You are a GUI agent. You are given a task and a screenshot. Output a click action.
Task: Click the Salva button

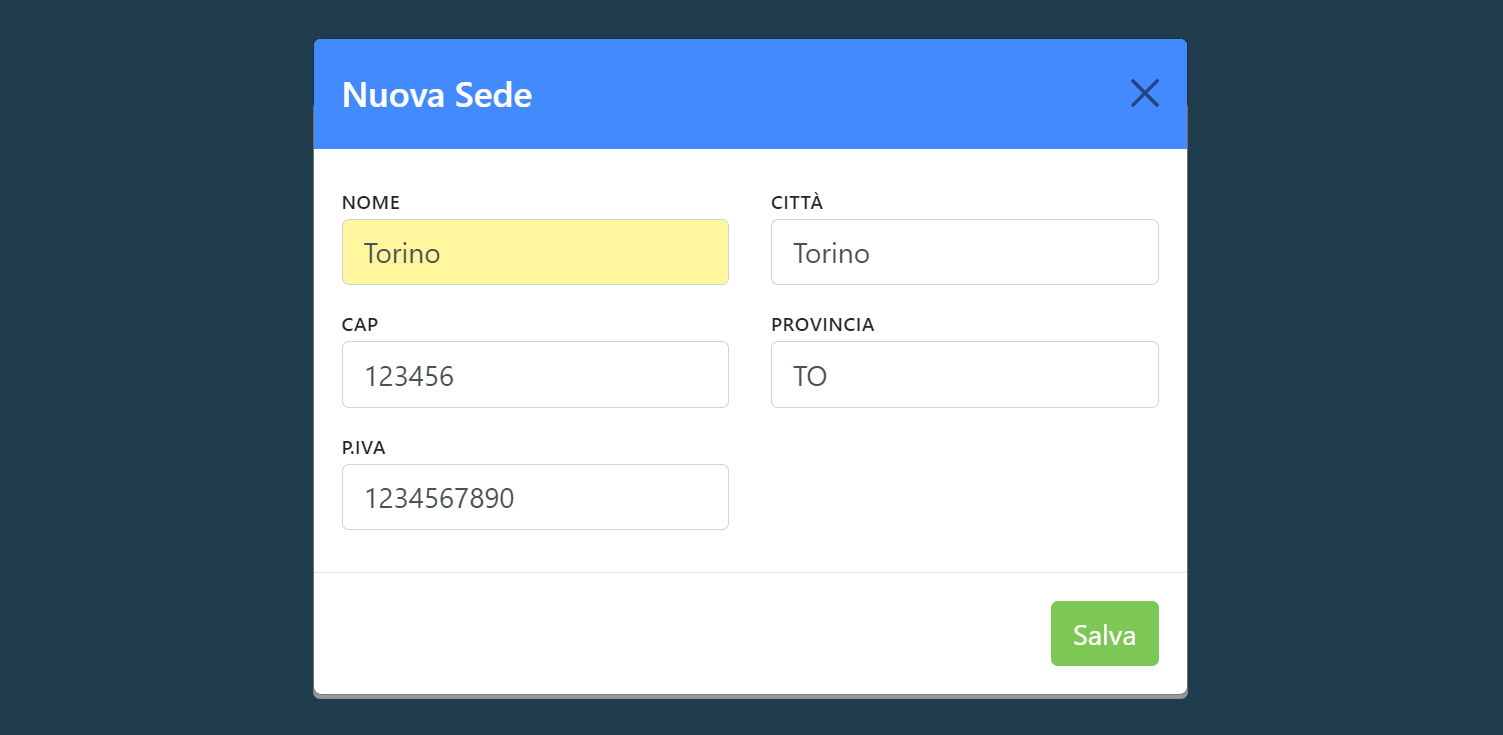[x=1104, y=633]
